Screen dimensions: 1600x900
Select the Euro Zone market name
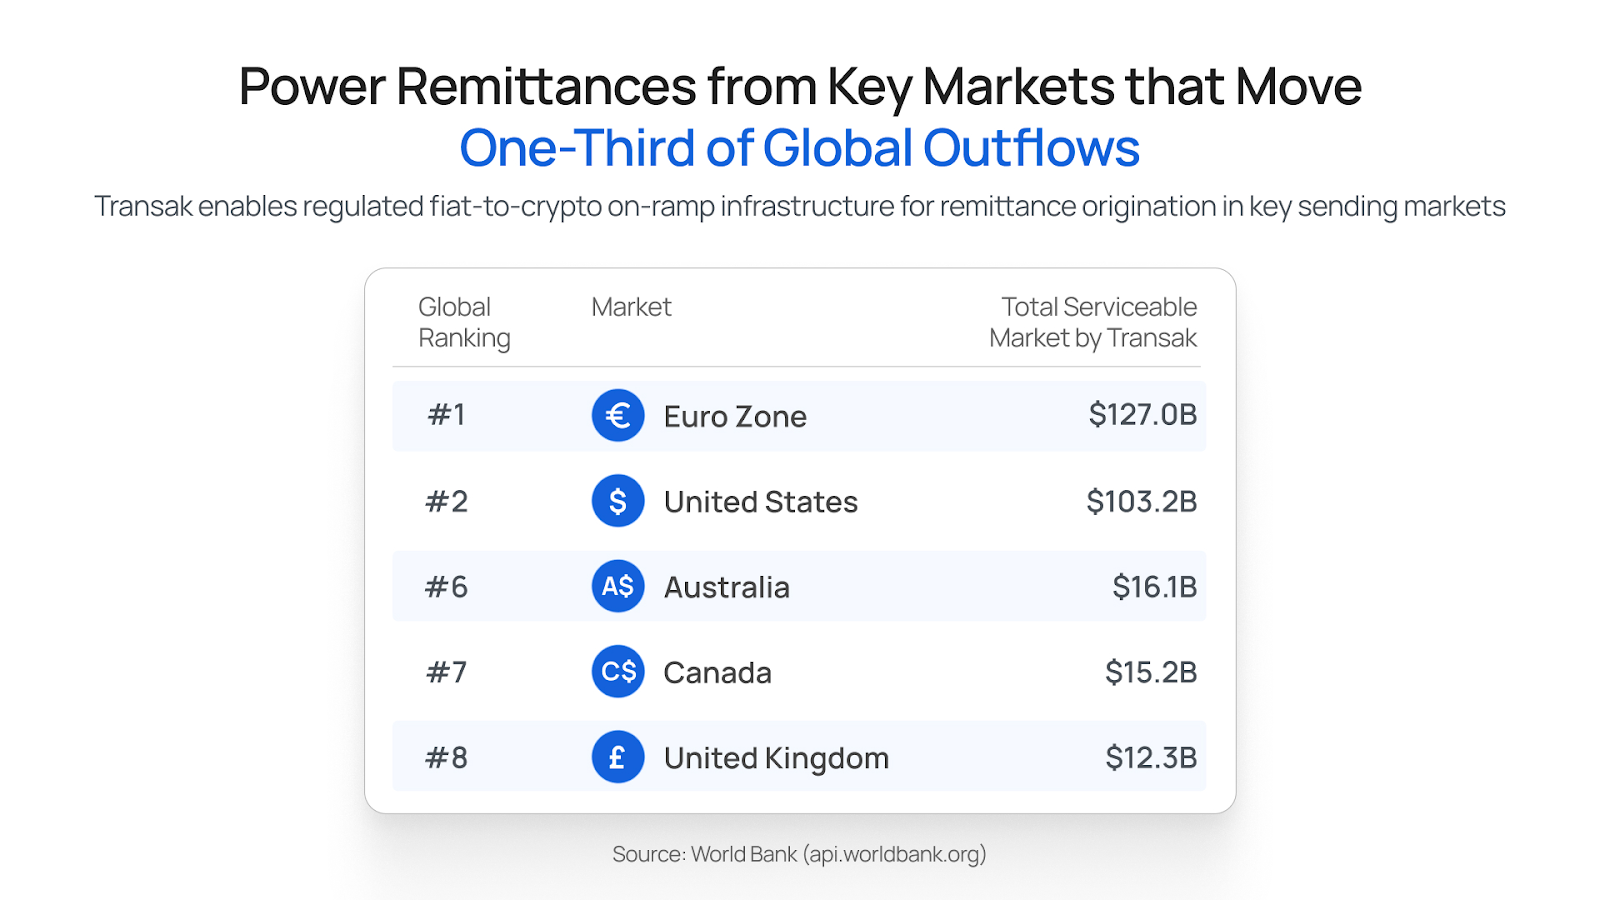tap(735, 416)
